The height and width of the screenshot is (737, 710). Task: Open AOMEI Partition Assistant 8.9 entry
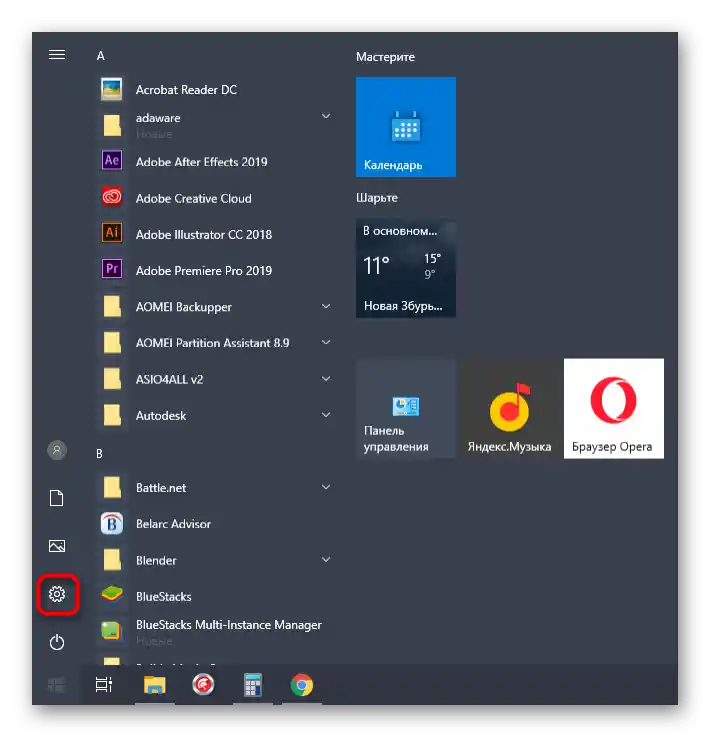(x=214, y=343)
